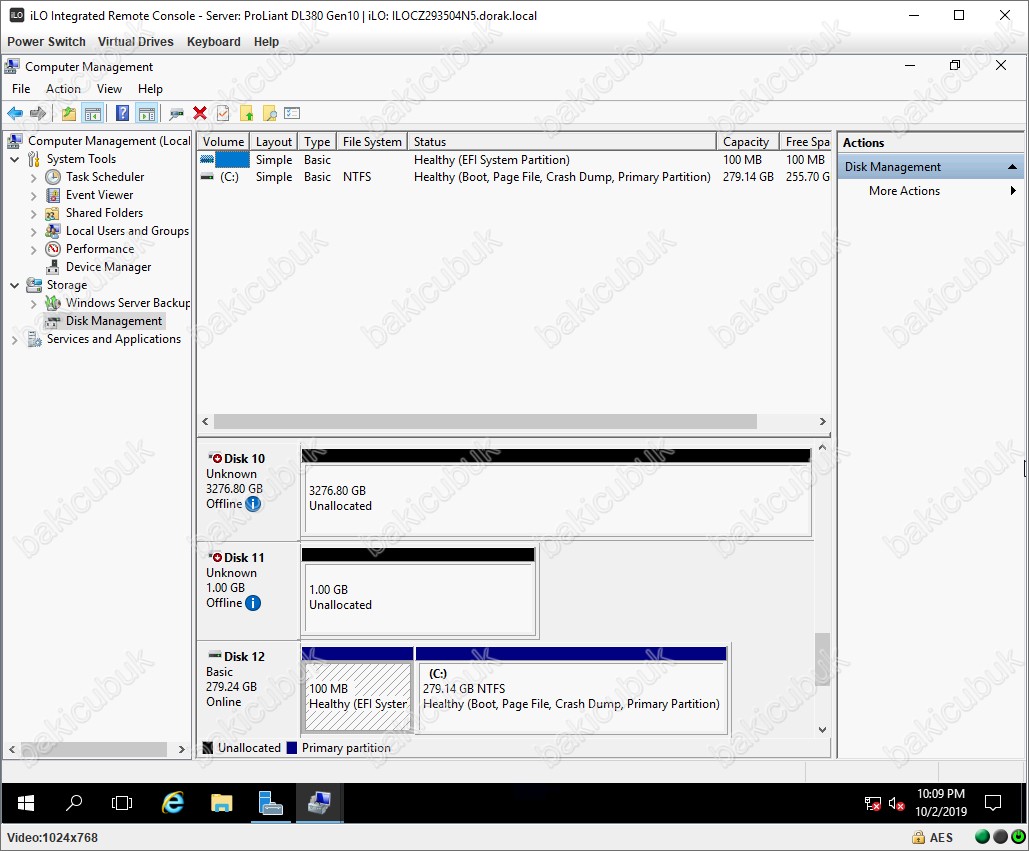This screenshot has height=851, width=1029.
Task: Open File Explorer from the taskbar
Action: tap(222, 803)
